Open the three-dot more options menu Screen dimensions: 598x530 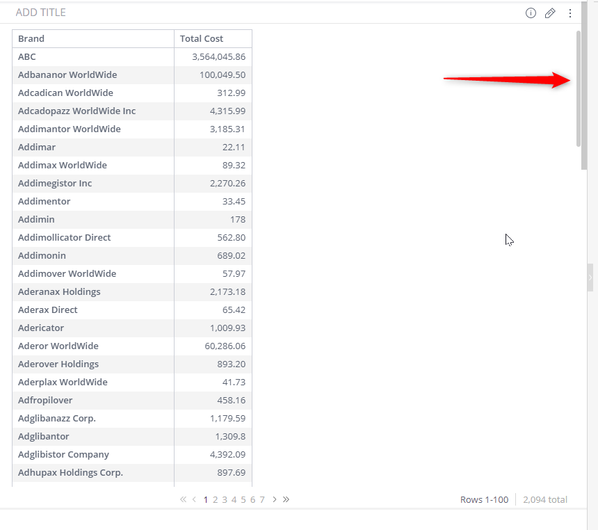570,13
